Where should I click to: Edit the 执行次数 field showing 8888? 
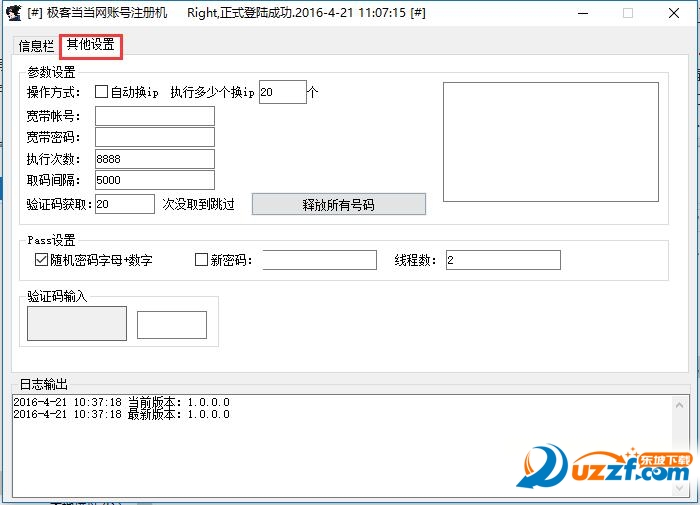(154, 159)
